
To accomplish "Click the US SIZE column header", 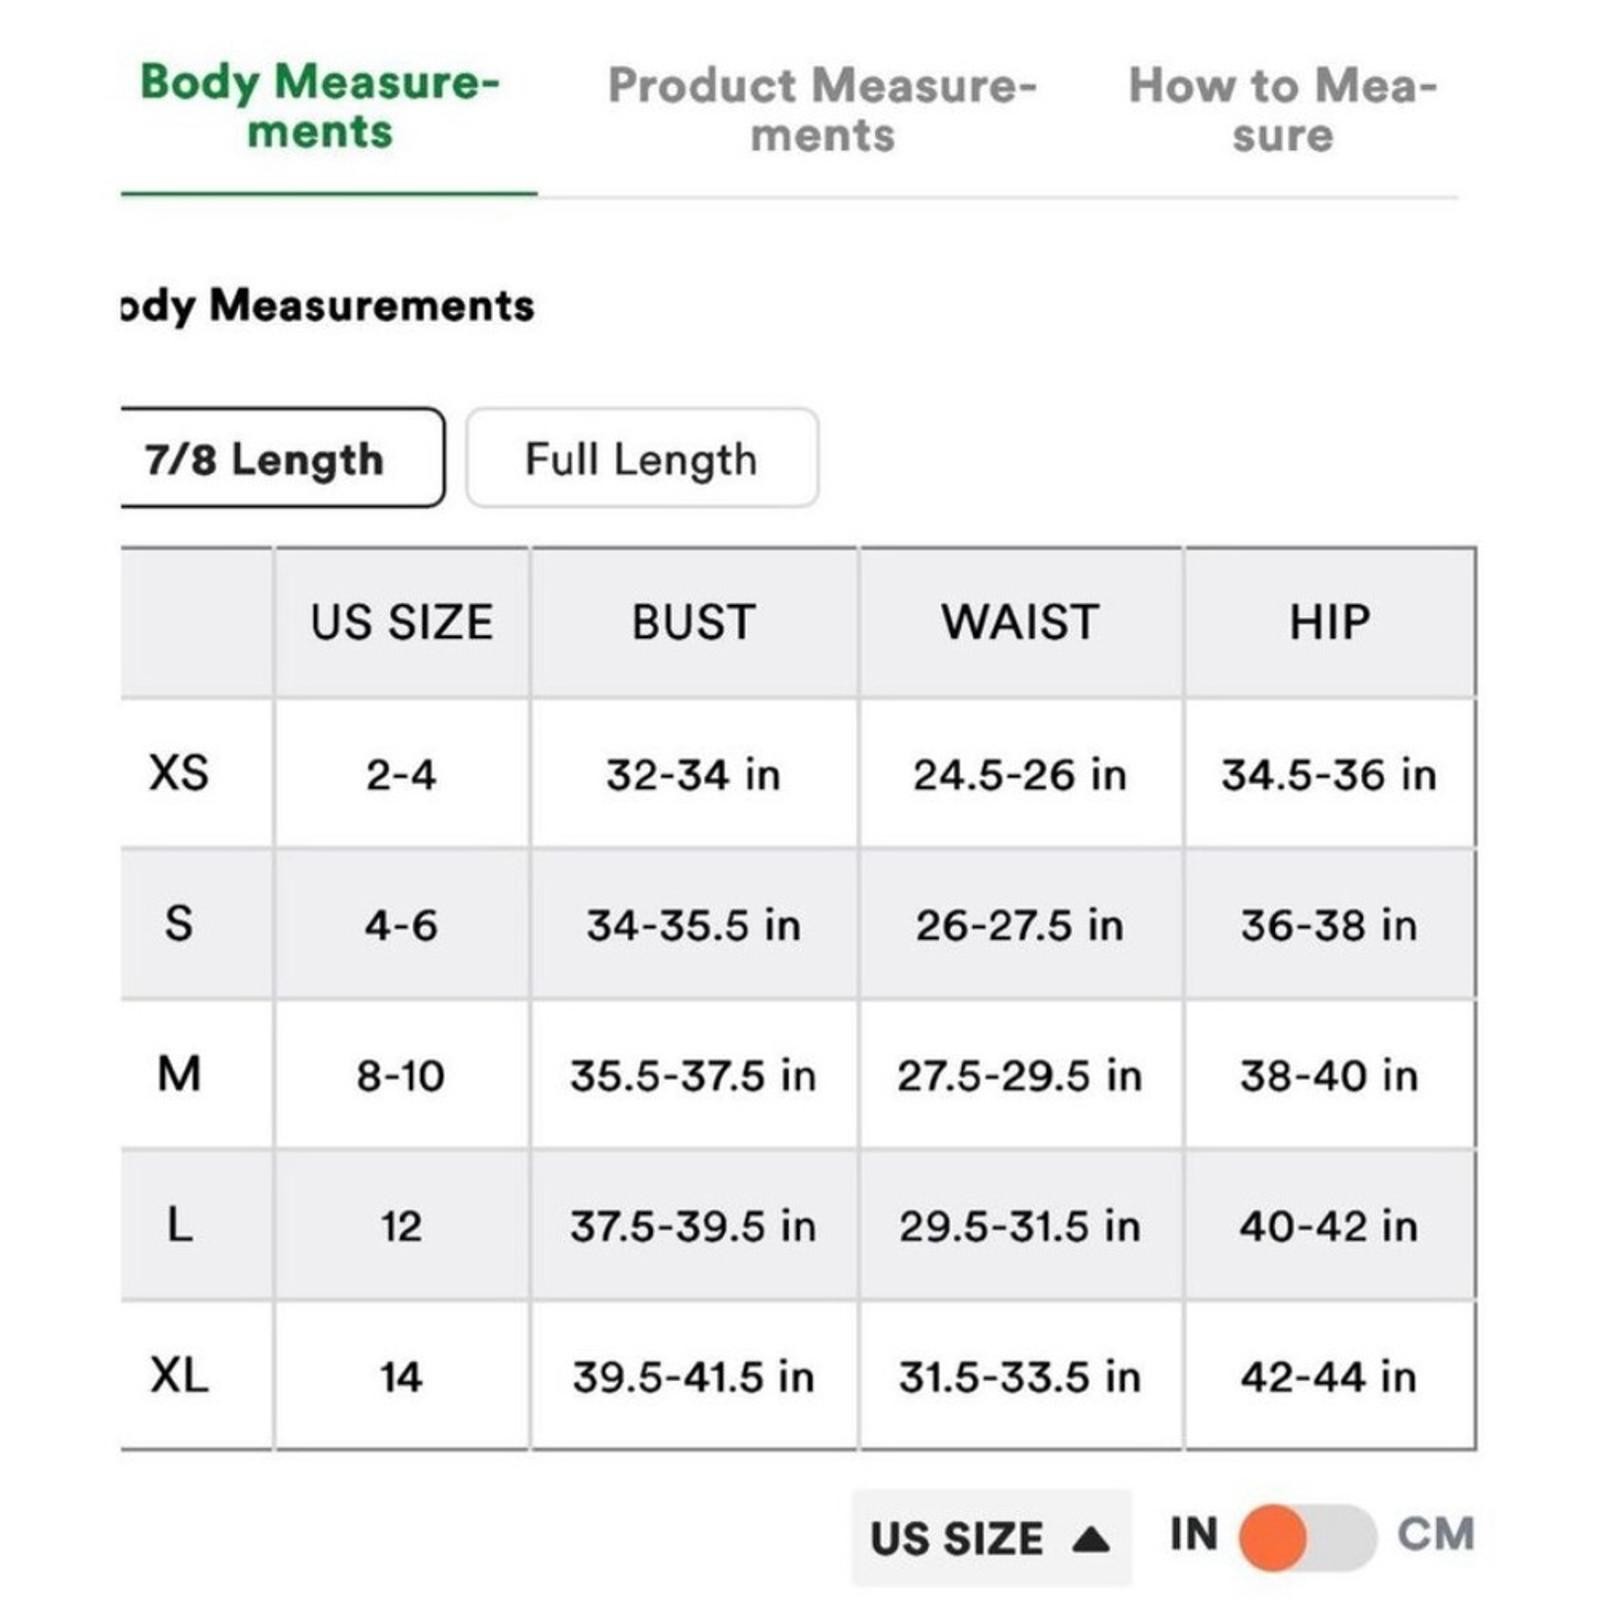I will [x=401, y=622].
